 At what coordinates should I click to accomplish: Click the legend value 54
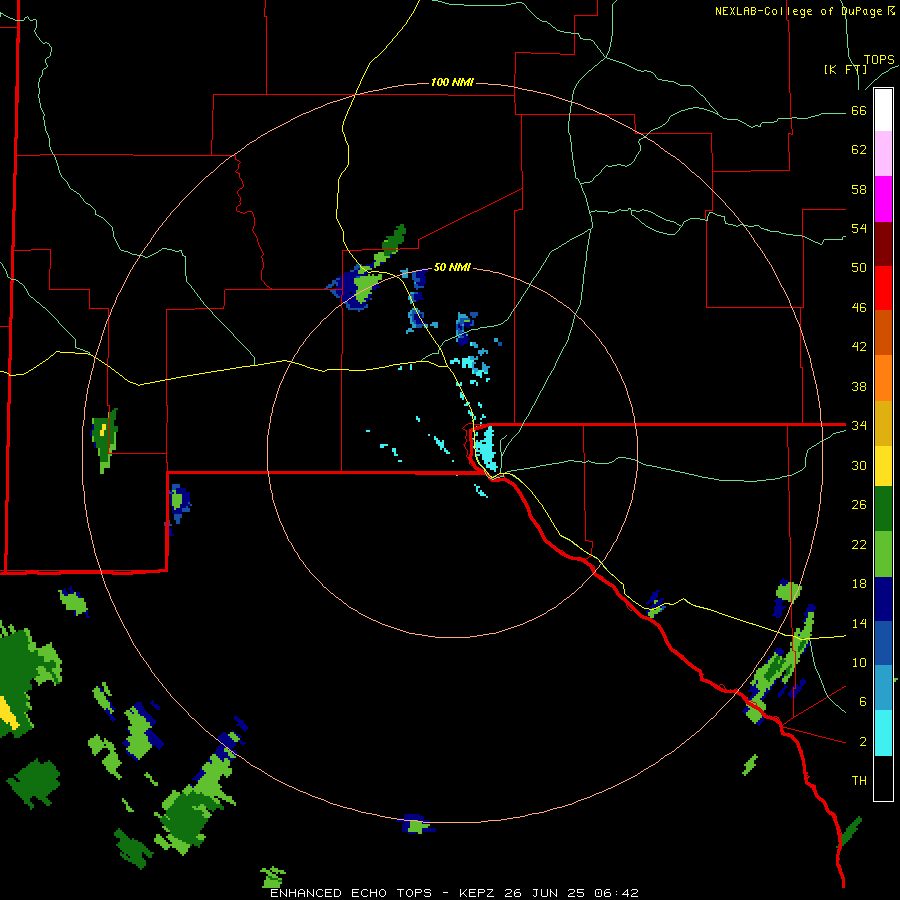859,228
